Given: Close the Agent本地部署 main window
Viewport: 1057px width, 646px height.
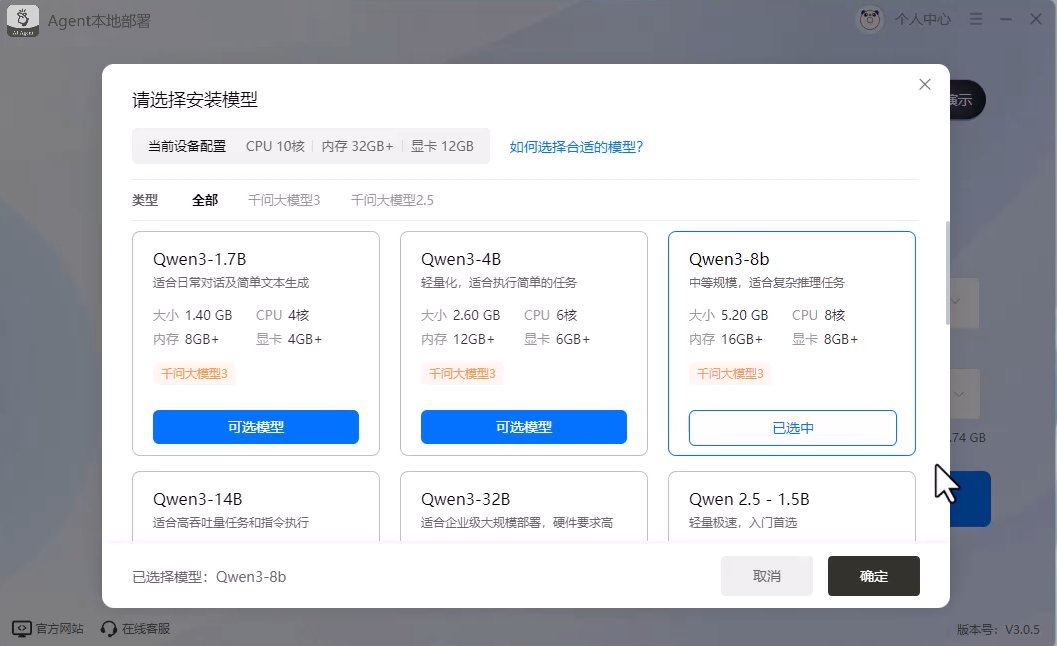Looking at the screenshot, I should point(1036,20).
